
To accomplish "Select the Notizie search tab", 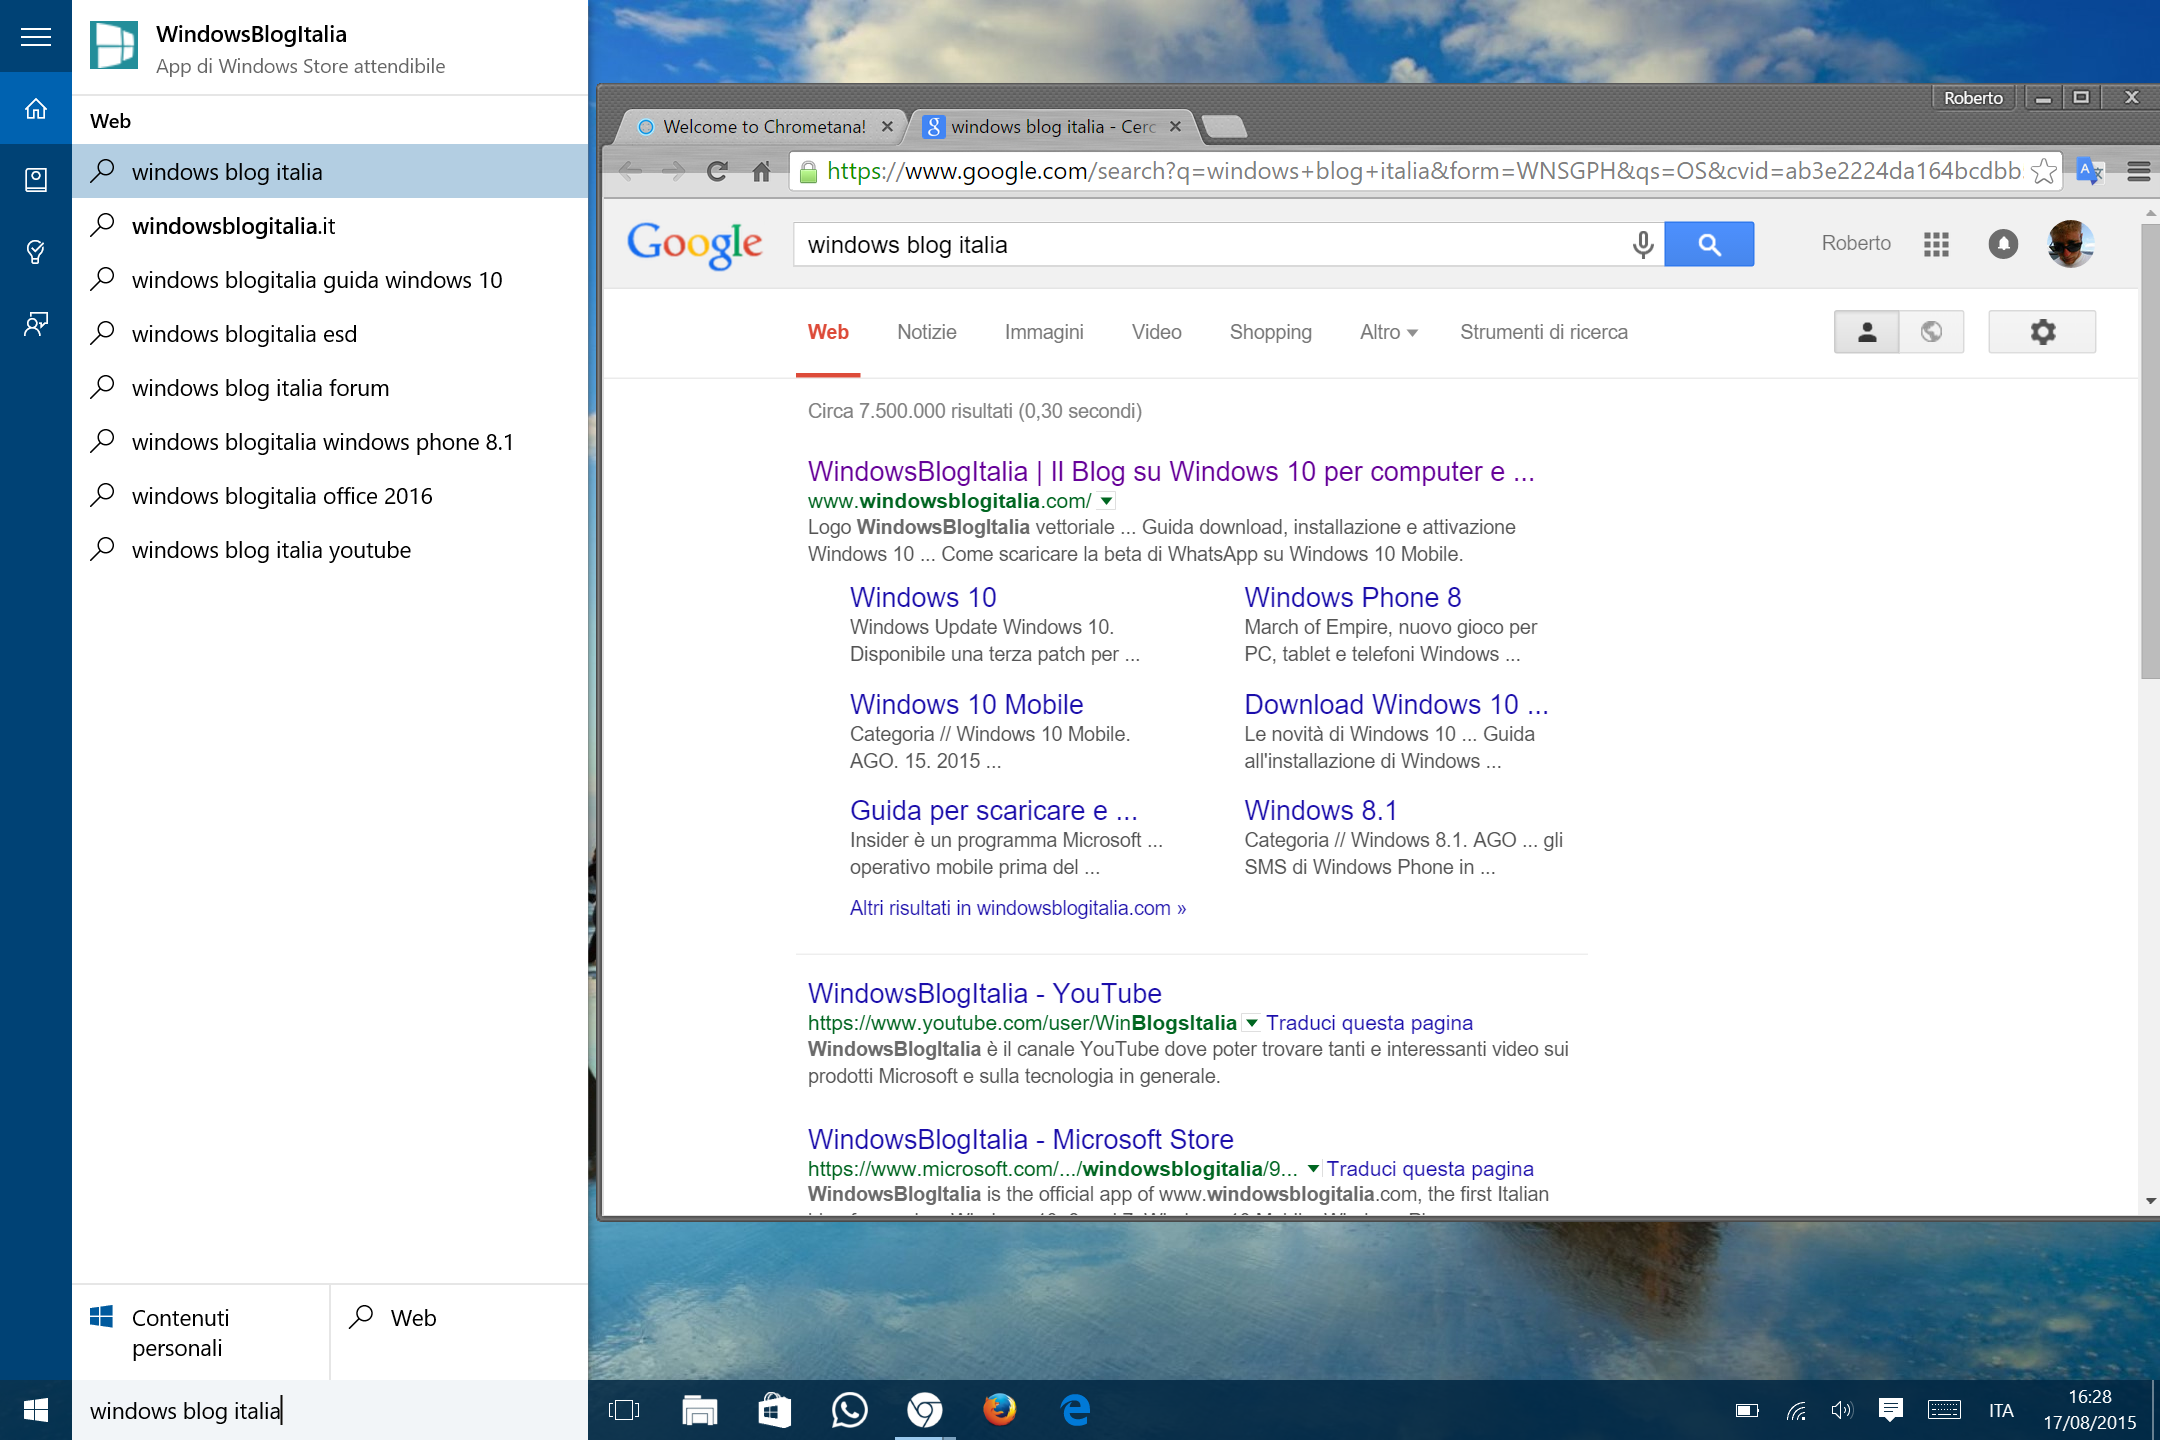I will click(x=926, y=332).
